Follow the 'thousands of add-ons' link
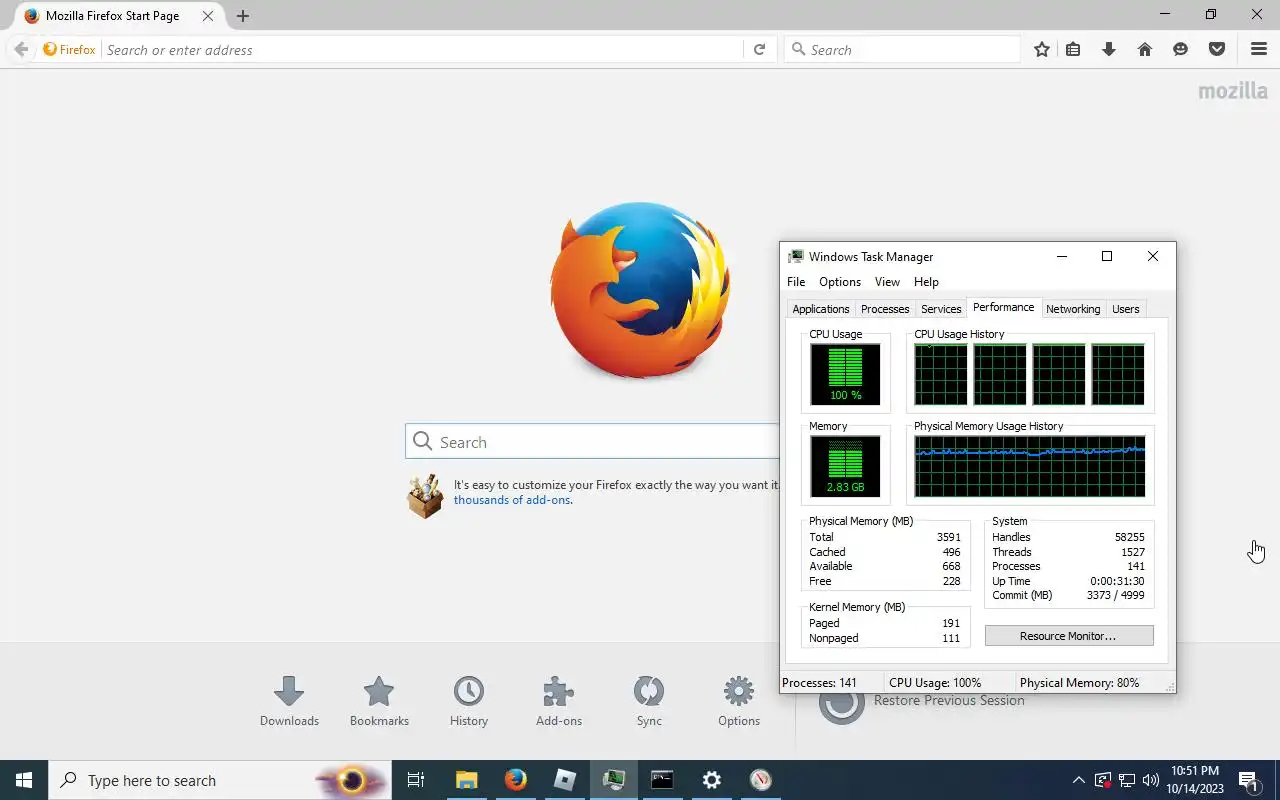 coord(512,500)
